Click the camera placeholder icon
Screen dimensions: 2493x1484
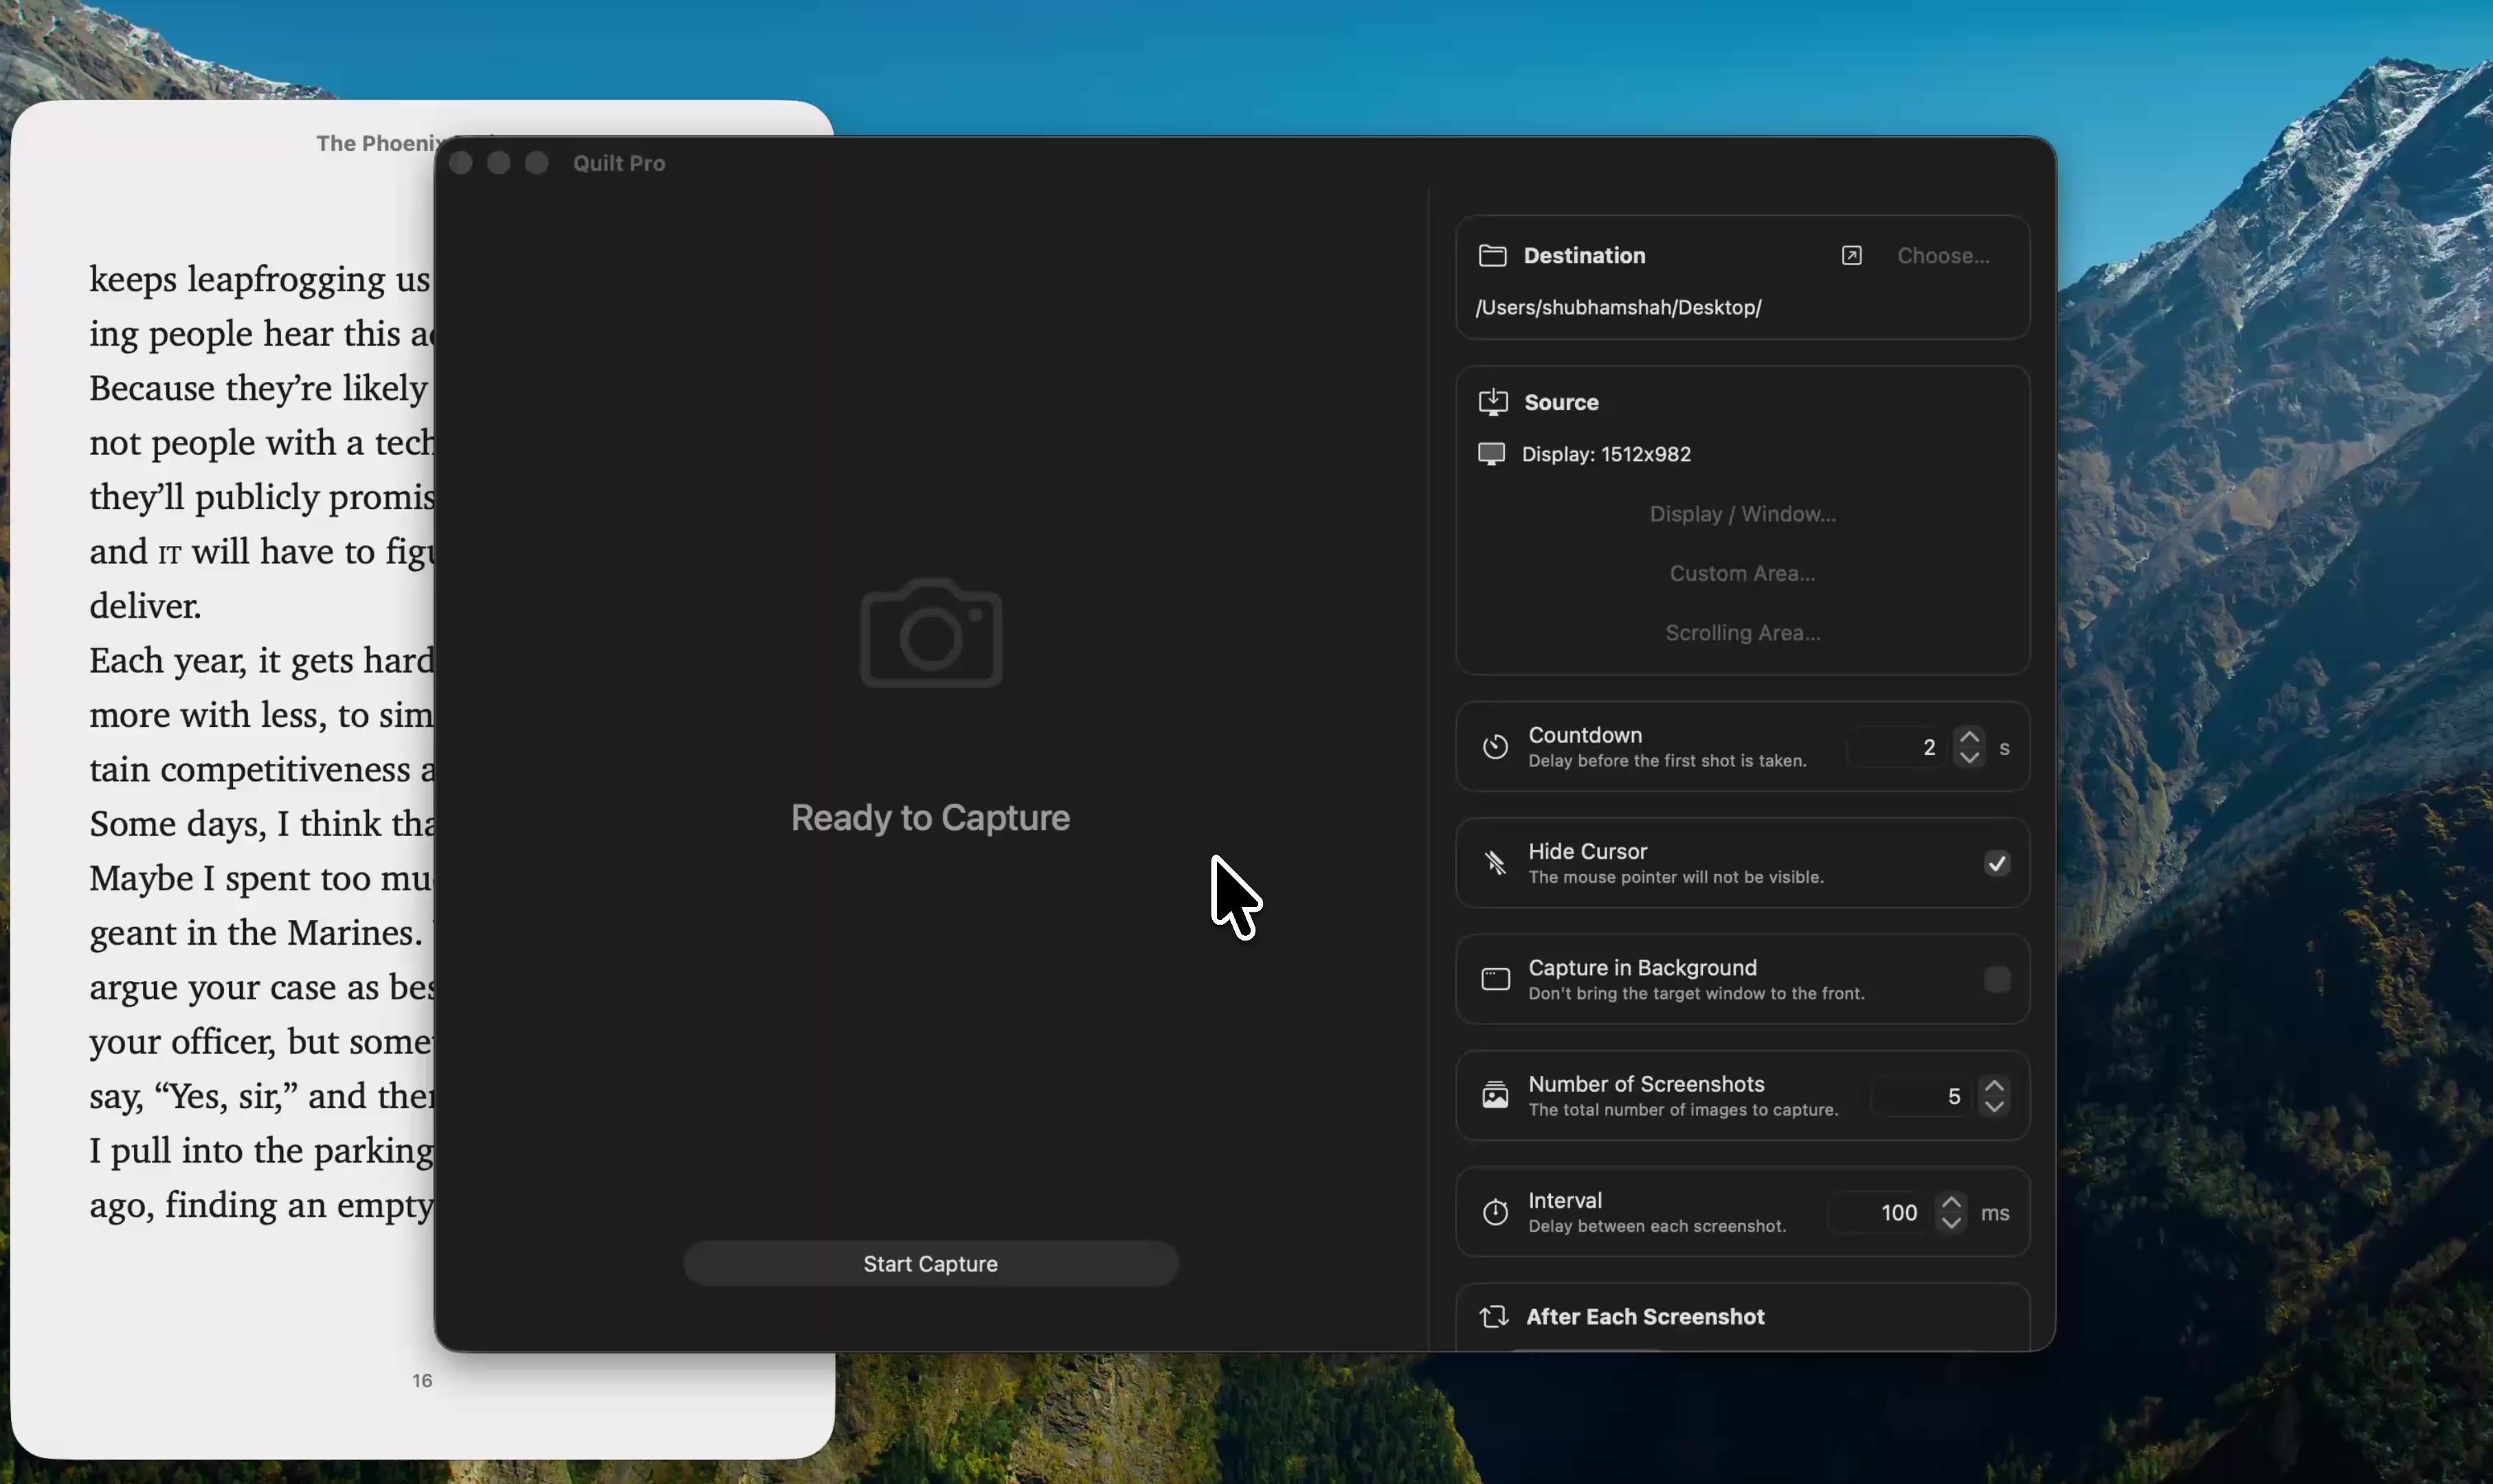click(x=931, y=633)
